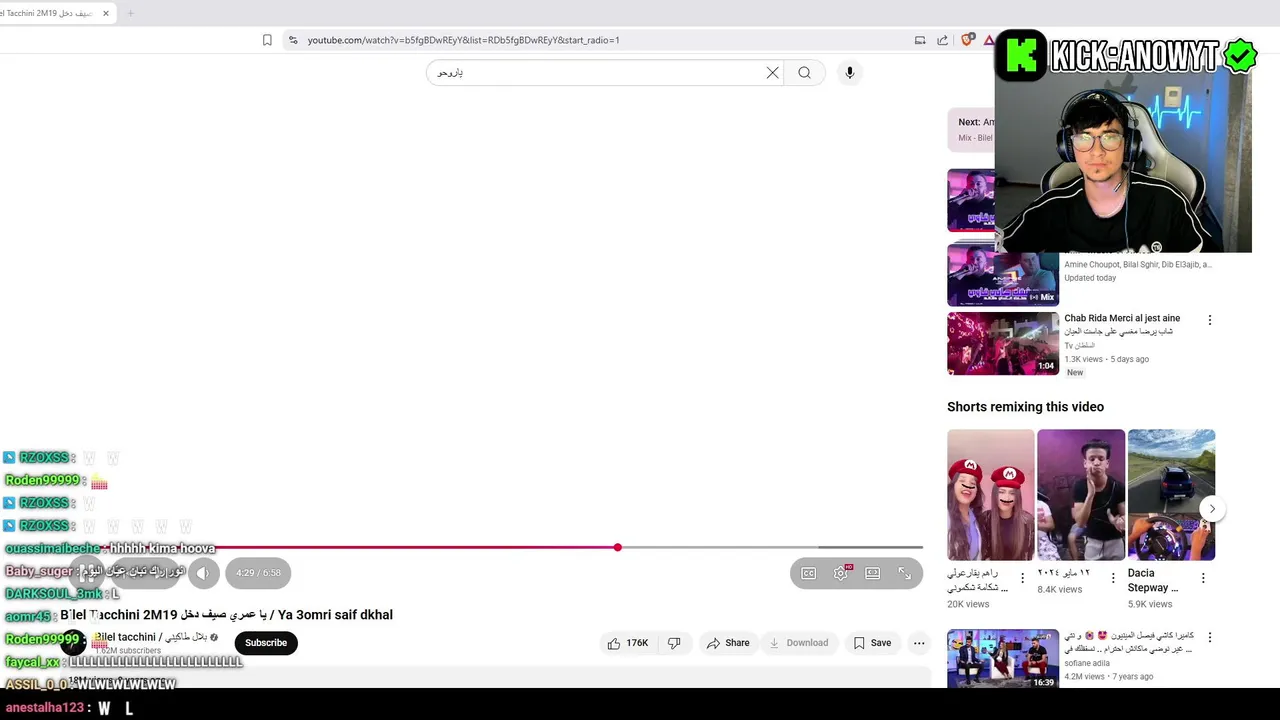
Task: Click the Dacia Stepway Short title
Action: [x=1153, y=581]
